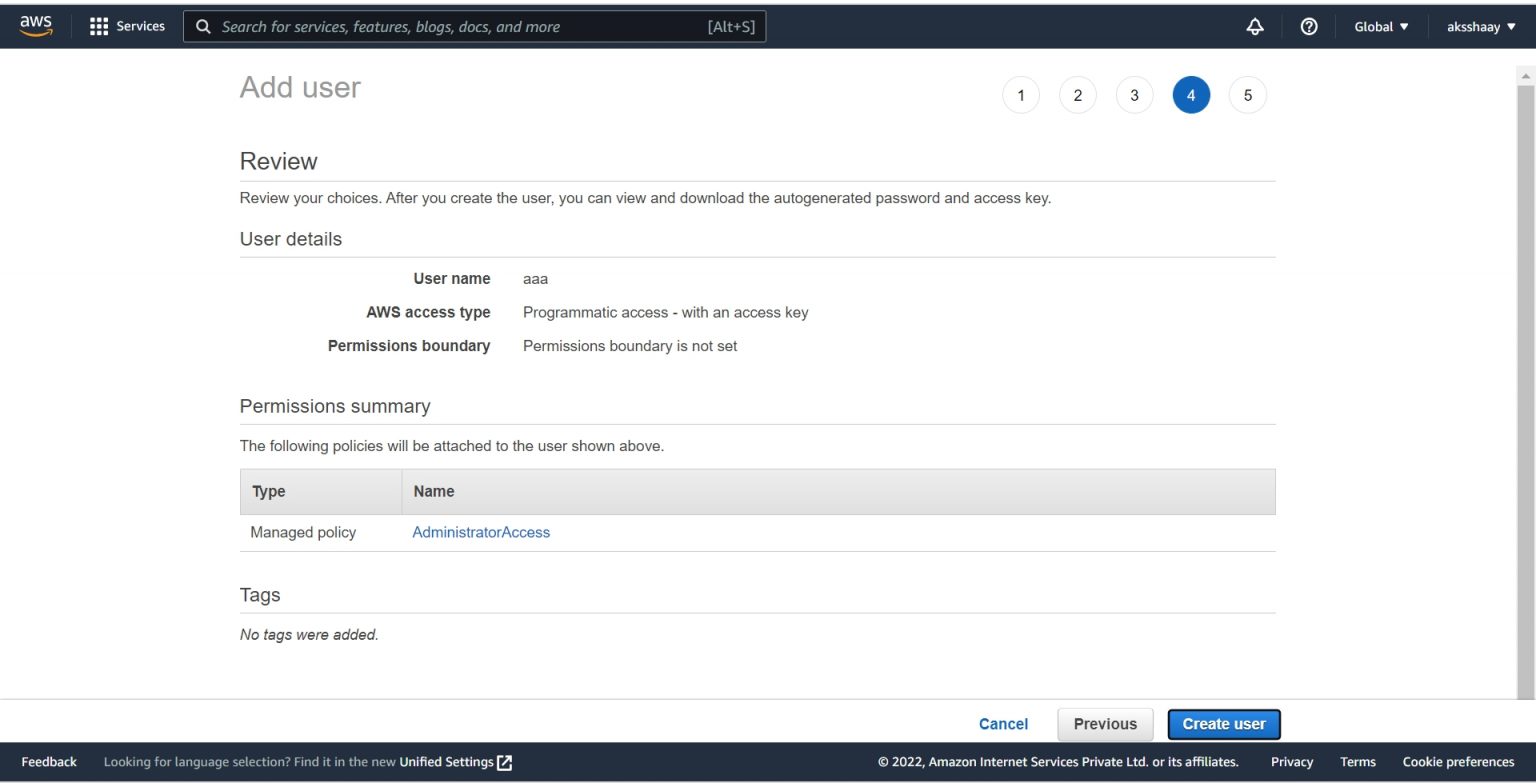Open the Help panel with question mark icon
The width and height of the screenshot is (1536, 783).
[1309, 26]
